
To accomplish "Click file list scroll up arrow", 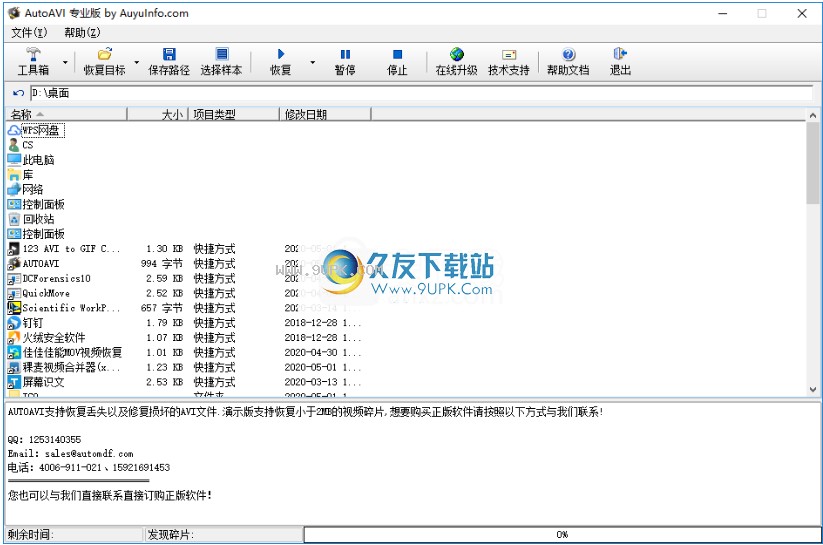I will pyautogui.click(x=813, y=115).
